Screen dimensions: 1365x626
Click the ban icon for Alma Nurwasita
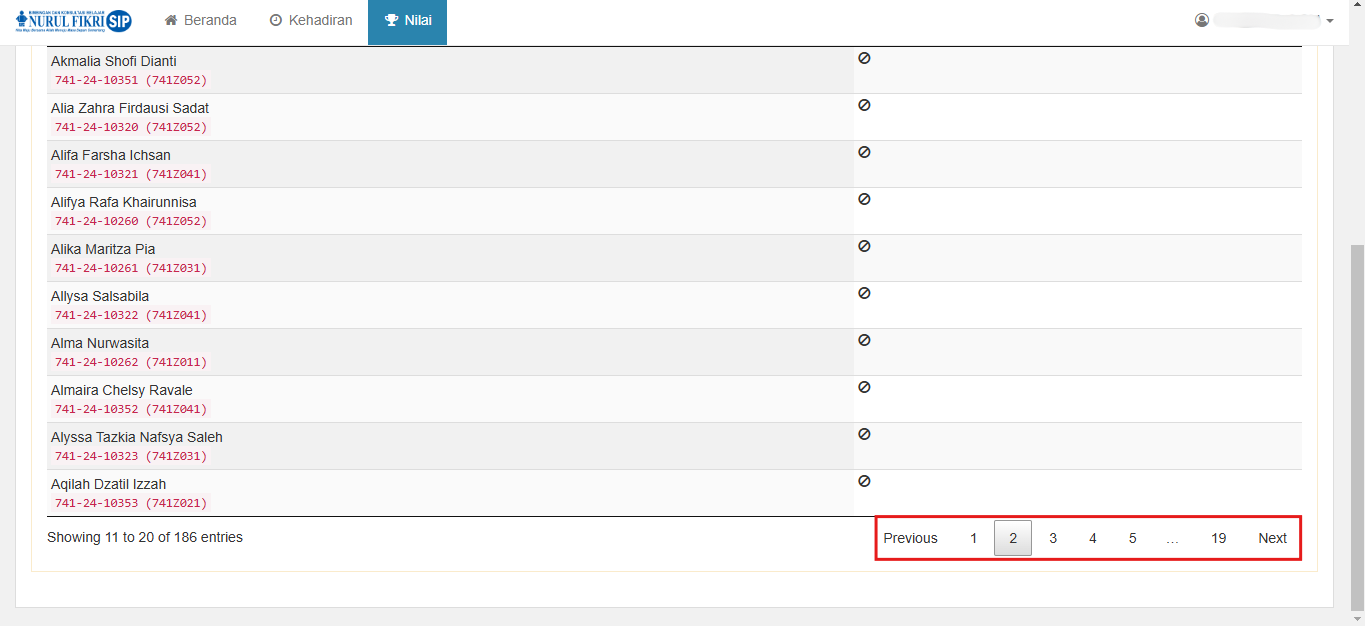[864, 340]
